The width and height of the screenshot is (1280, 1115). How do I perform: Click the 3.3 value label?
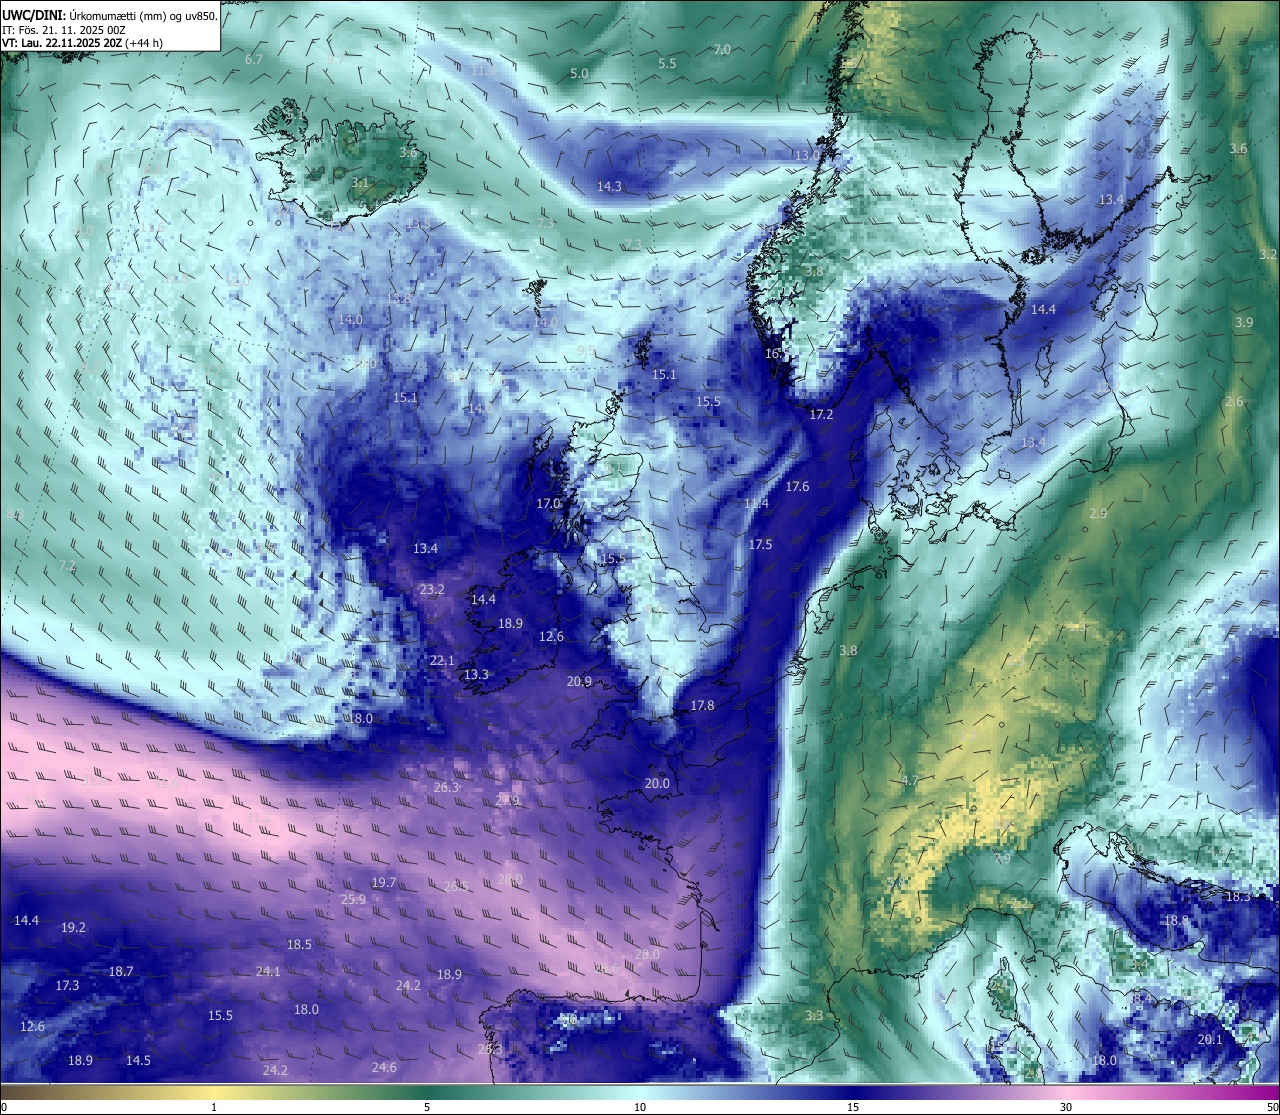pos(814,1015)
